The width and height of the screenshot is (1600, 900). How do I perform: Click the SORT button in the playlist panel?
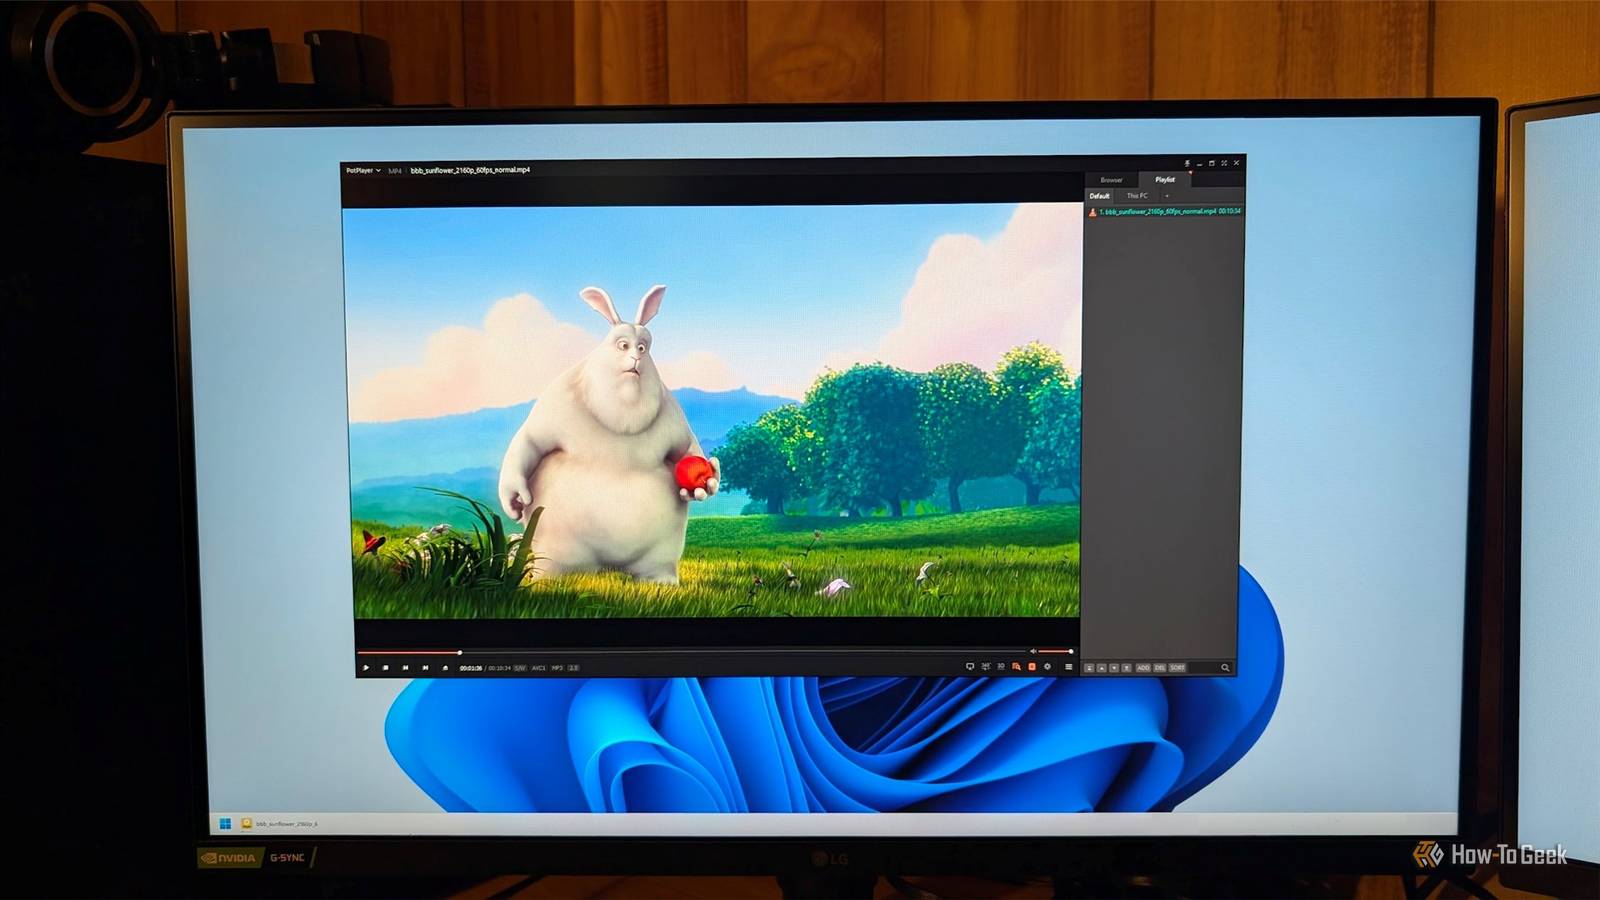click(1178, 668)
